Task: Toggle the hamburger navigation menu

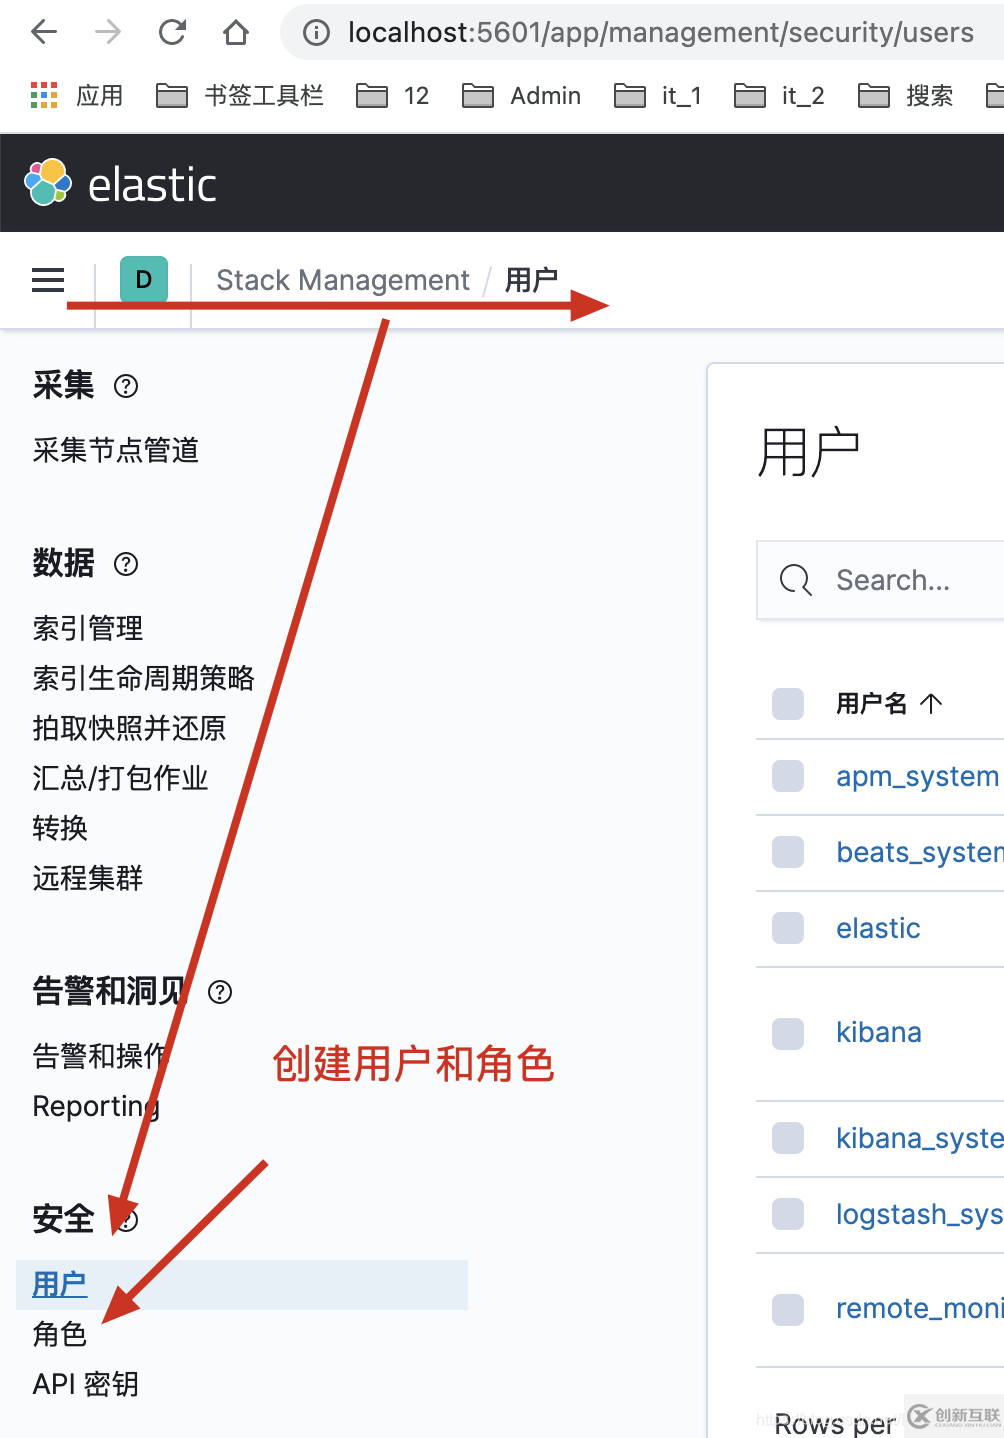Action: pyautogui.click(x=48, y=280)
